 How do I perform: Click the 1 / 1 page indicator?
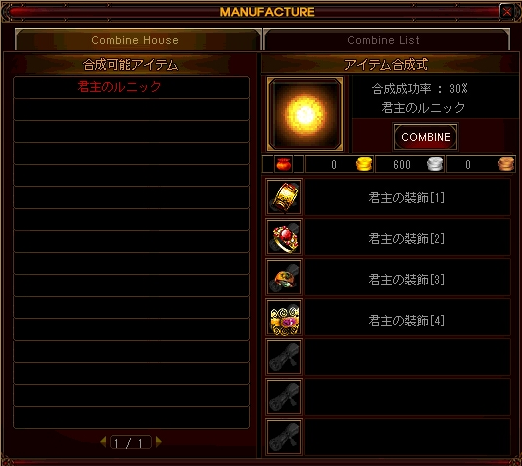tap(131, 442)
